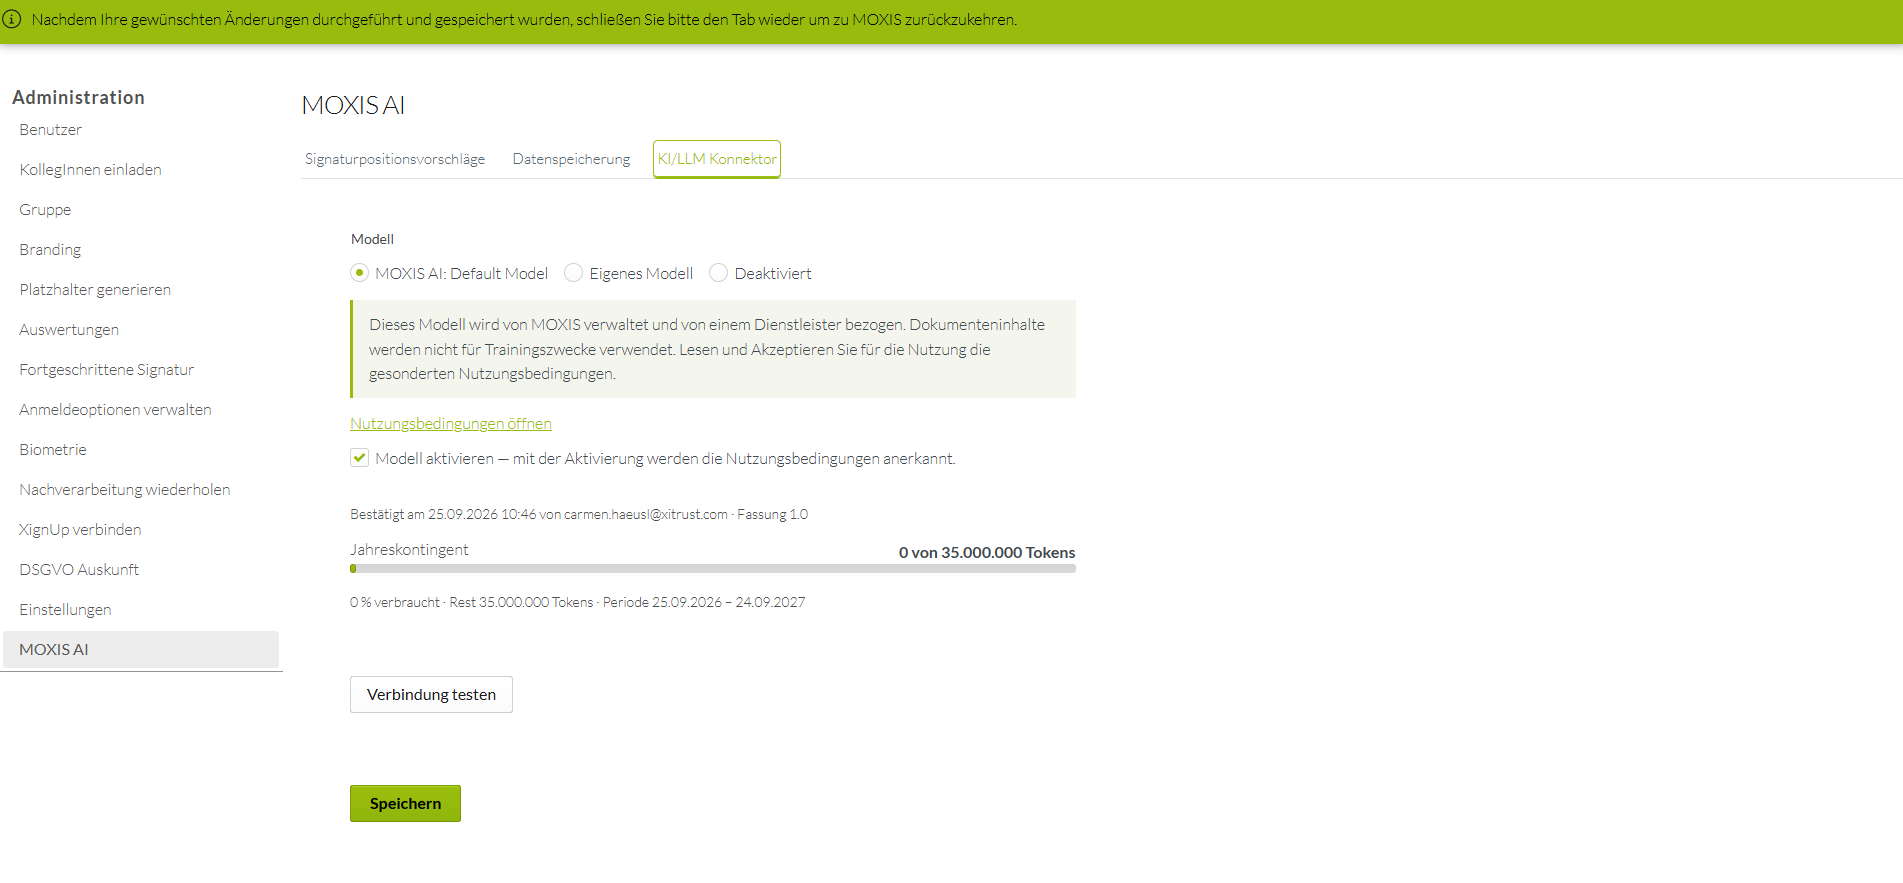Screen dimensions: 1903x883
Task: Open Anmeldeoptionen verwalten
Action: coord(115,409)
